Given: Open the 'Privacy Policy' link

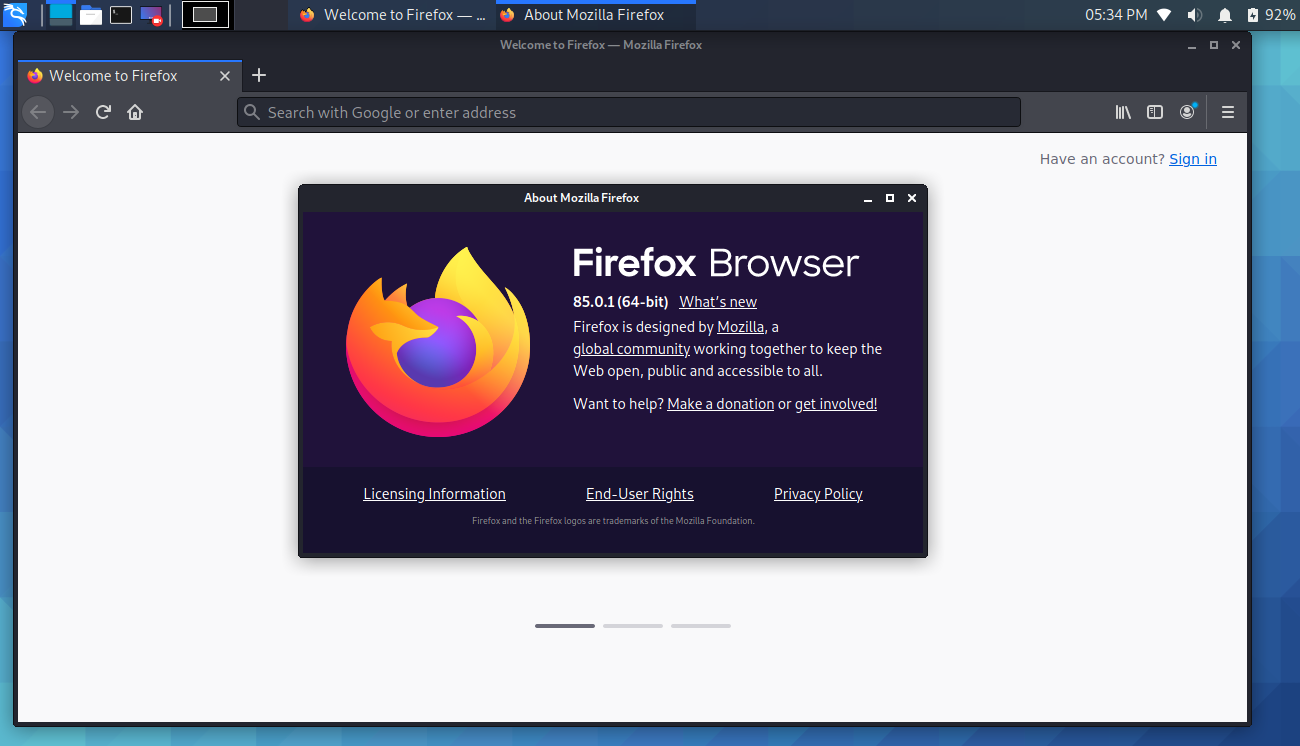Looking at the screenshot, I should 818,494.
